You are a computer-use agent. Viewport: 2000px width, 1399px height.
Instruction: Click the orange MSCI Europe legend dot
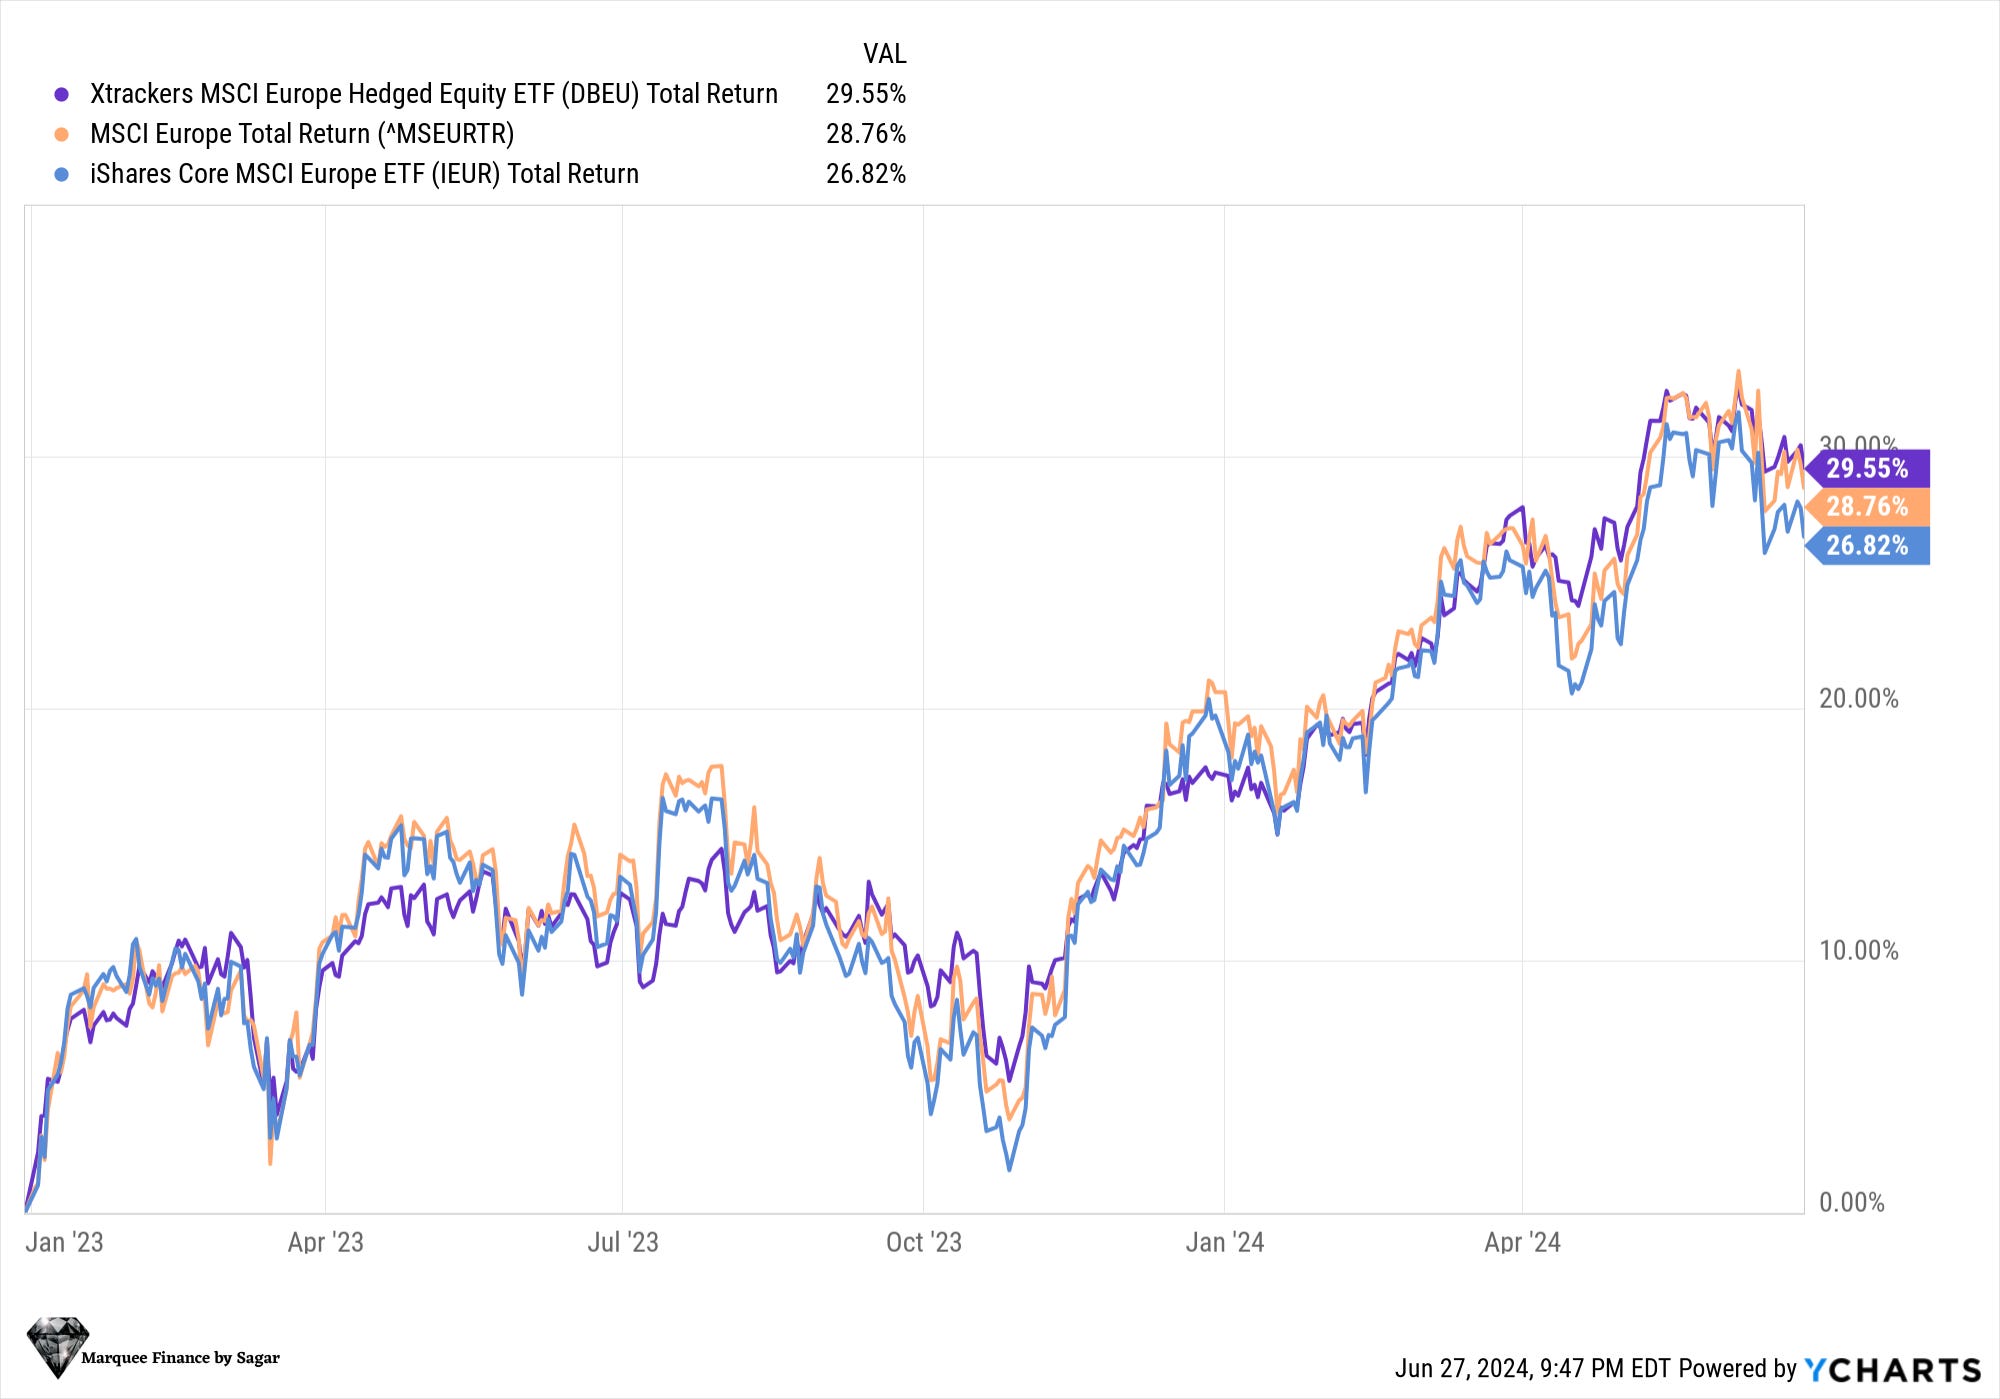pos(62,135)
